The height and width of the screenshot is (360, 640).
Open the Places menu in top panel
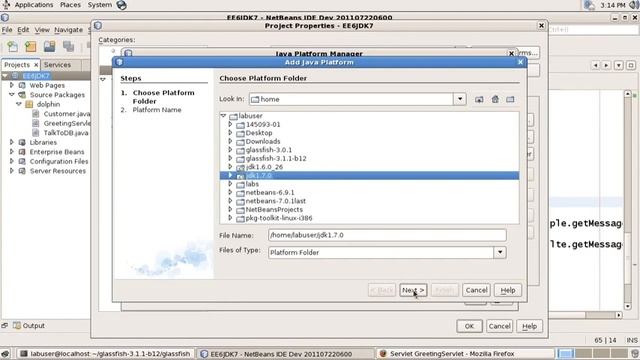tap(70, 5)
